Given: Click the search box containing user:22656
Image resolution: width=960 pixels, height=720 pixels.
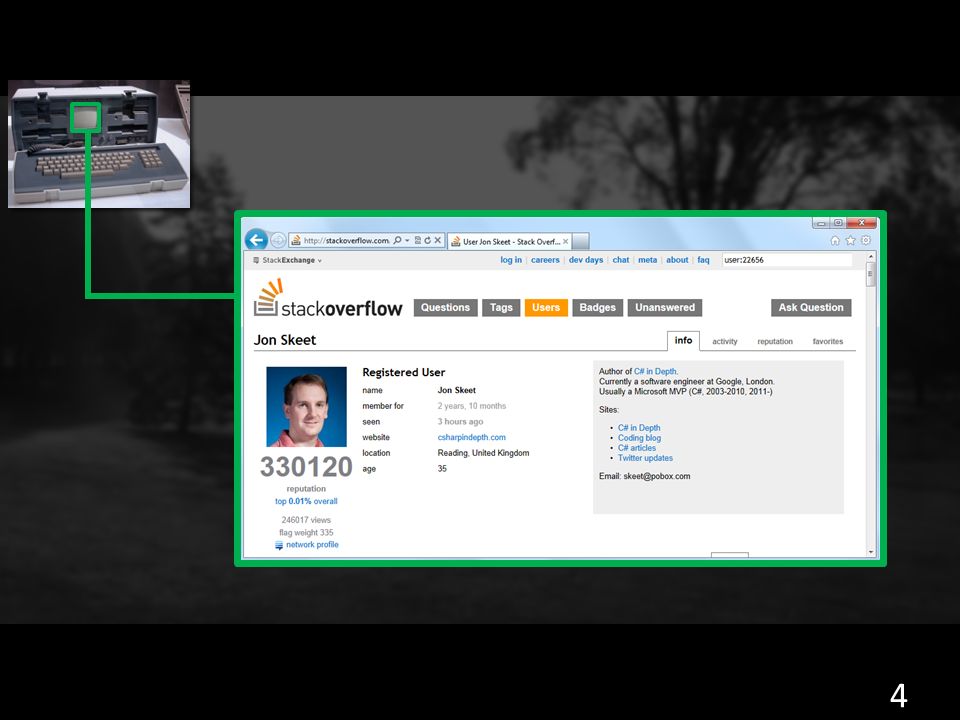Looking at the screenshot, I should (787, 260).
